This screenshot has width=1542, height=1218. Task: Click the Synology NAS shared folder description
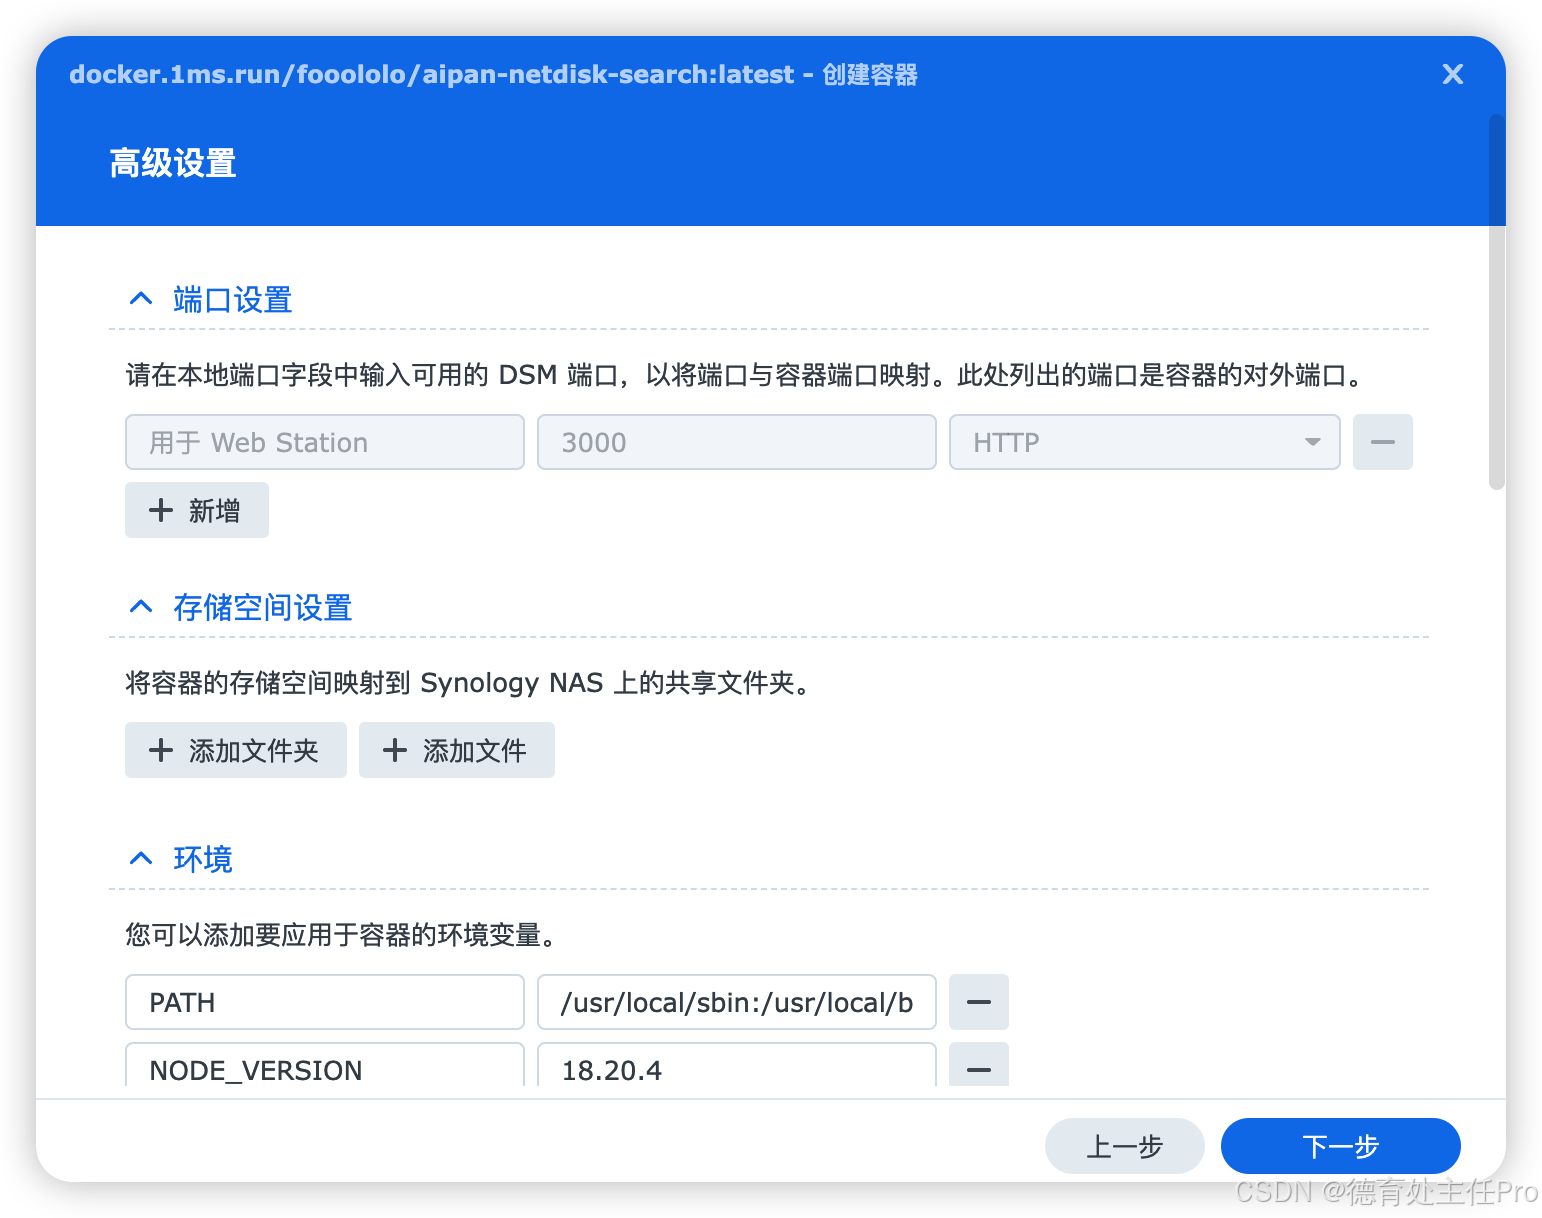pos(471,683)
